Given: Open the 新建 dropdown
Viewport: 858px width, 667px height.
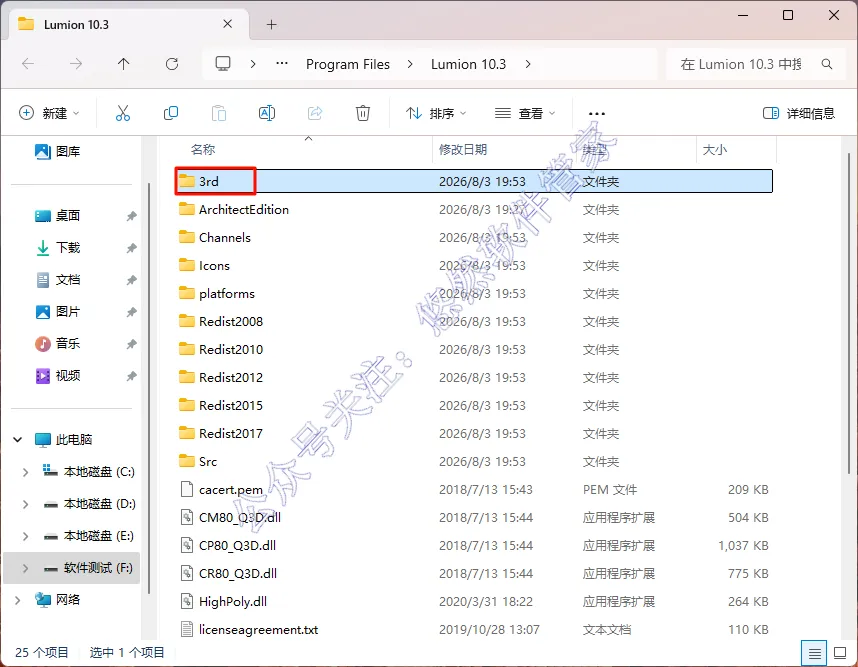Looking at the screenshot, I should (x=49, y=113).
